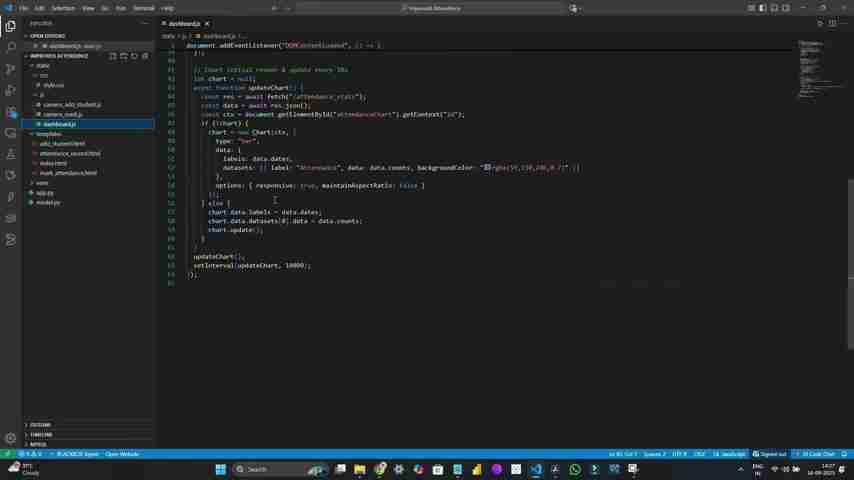Screen dimensions: 854x480
Task: Collapse the Open Editors section
Action: (x=47, y=36)
